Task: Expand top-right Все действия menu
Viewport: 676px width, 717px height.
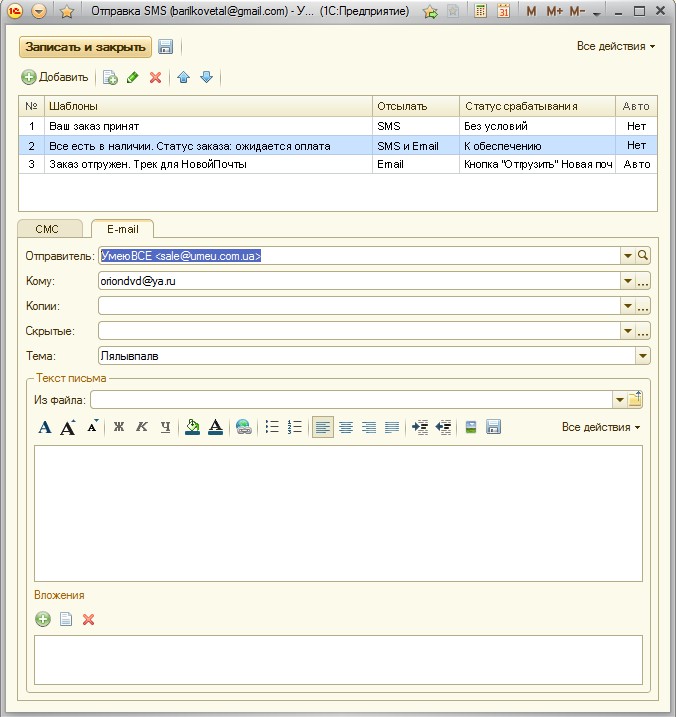Action: 616,46
